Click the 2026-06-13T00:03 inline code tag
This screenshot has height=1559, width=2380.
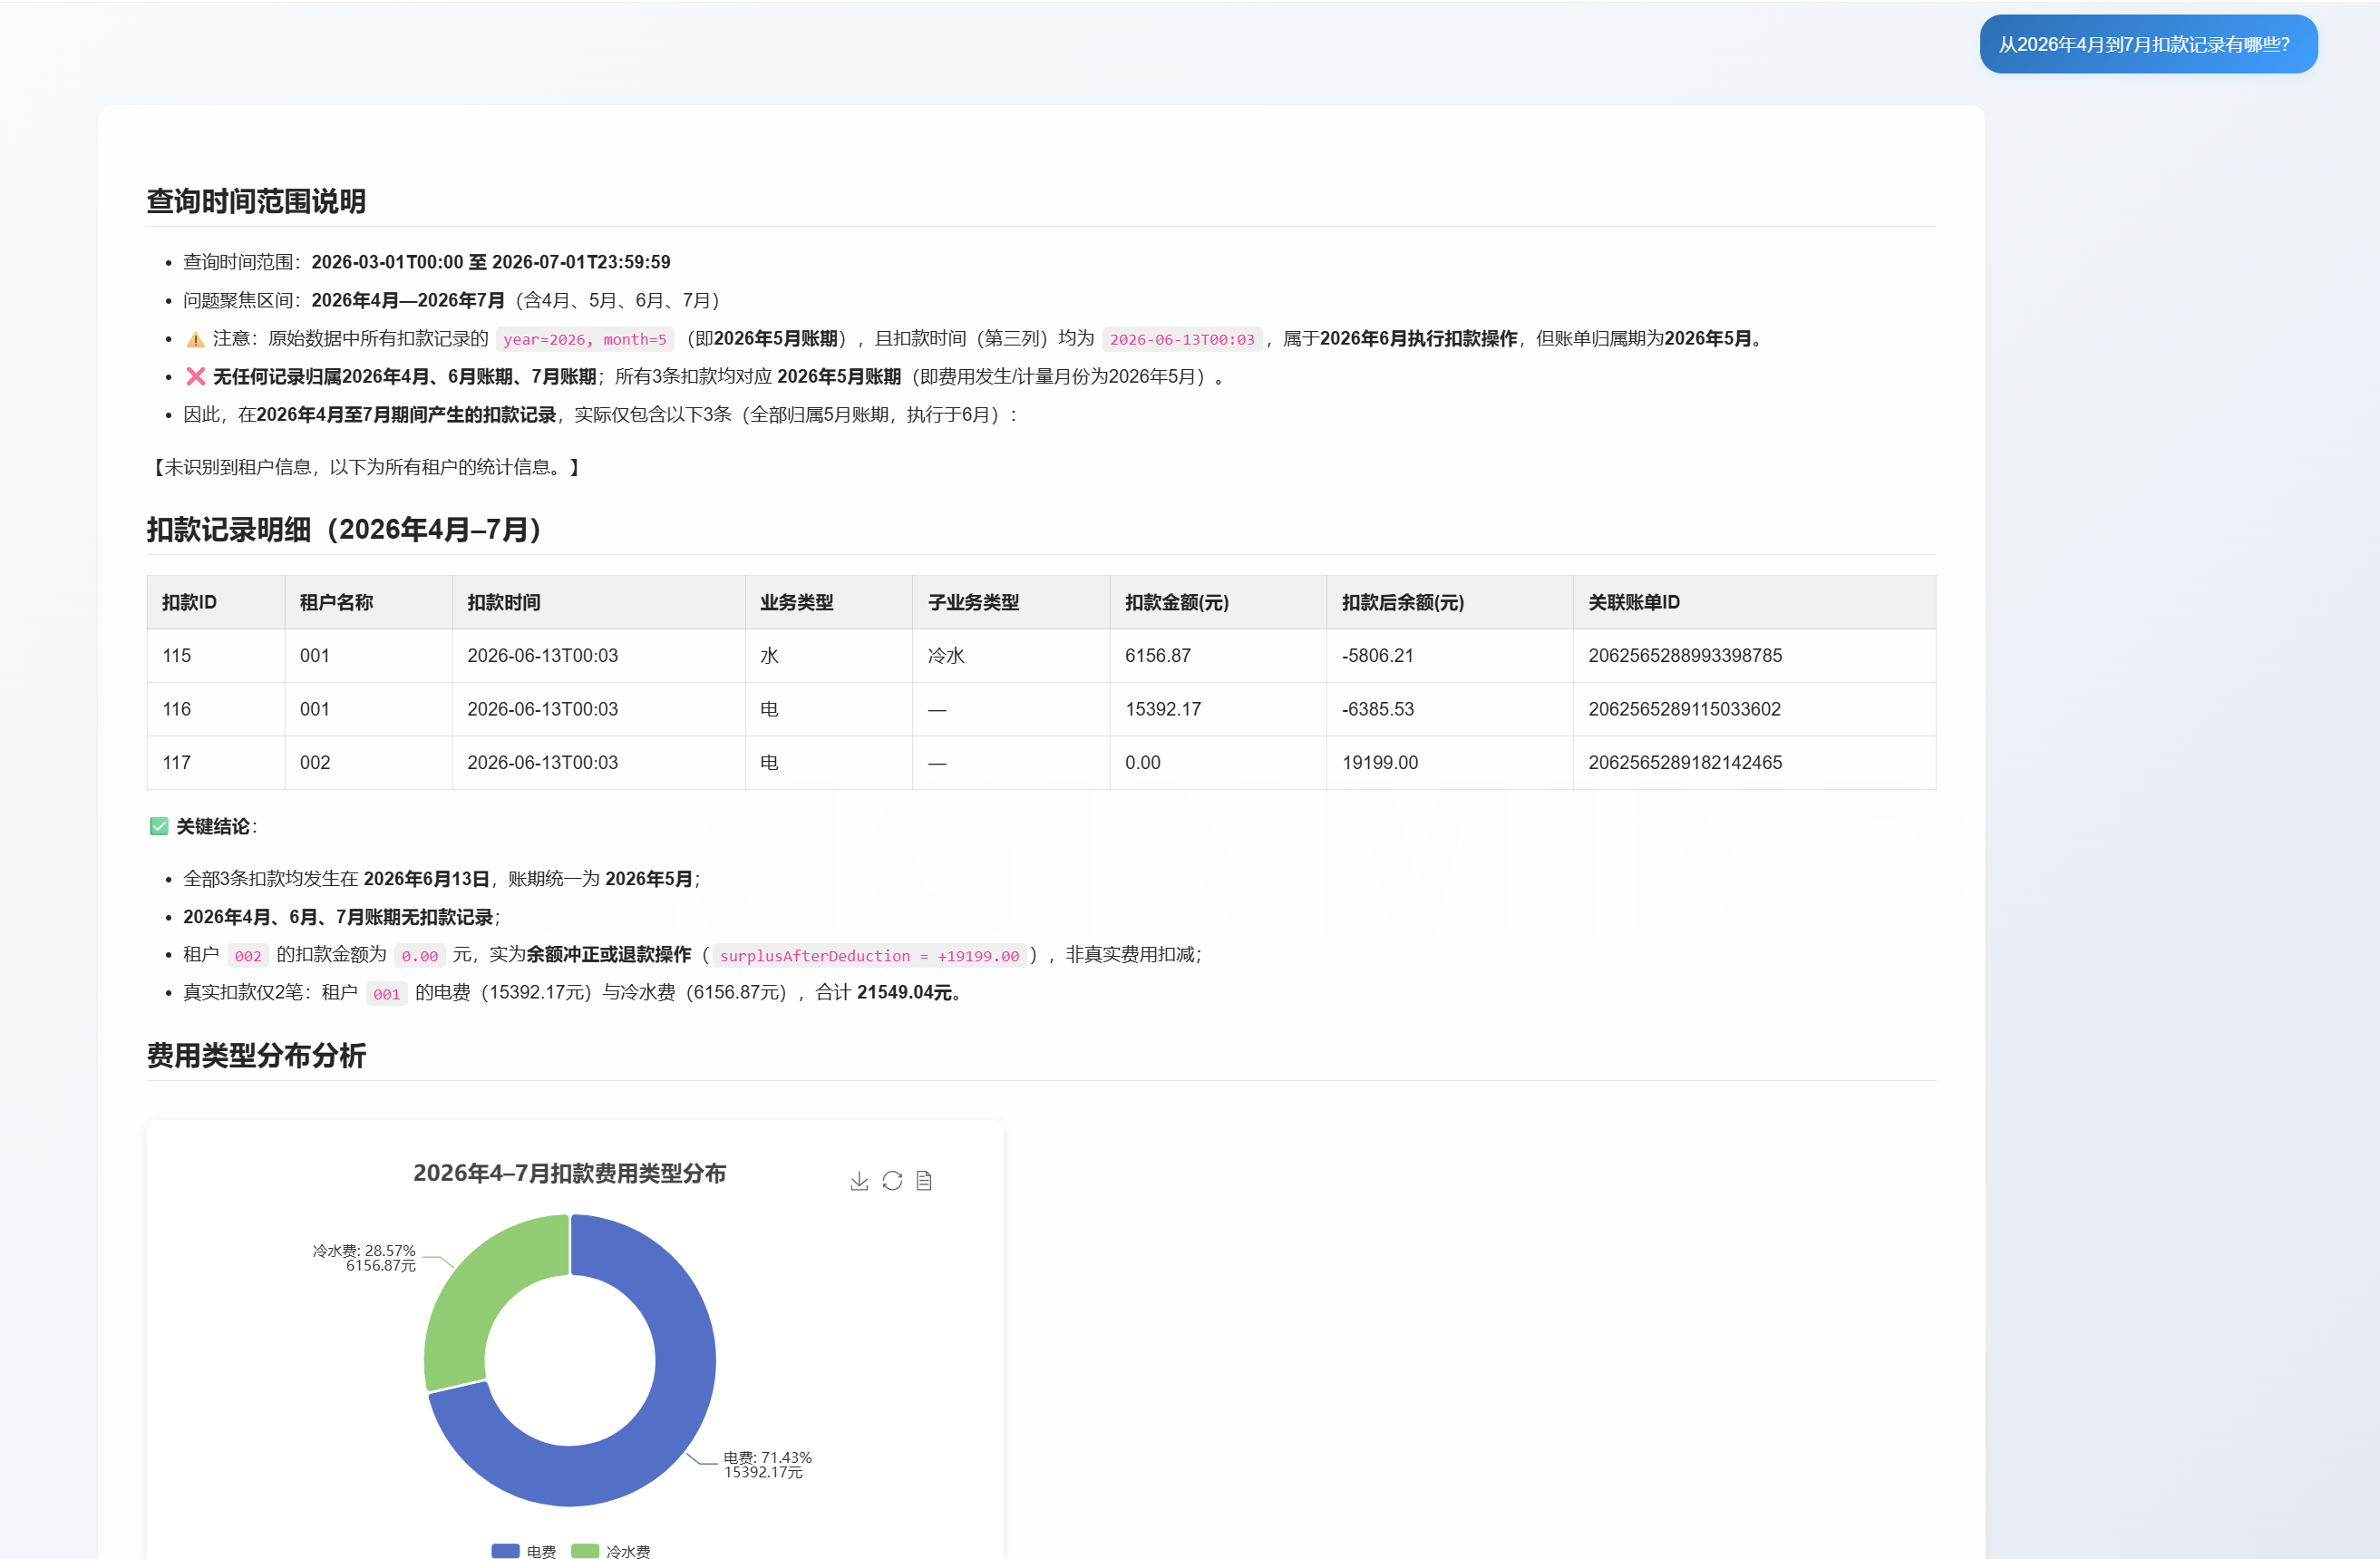(x=1182, y=340)
